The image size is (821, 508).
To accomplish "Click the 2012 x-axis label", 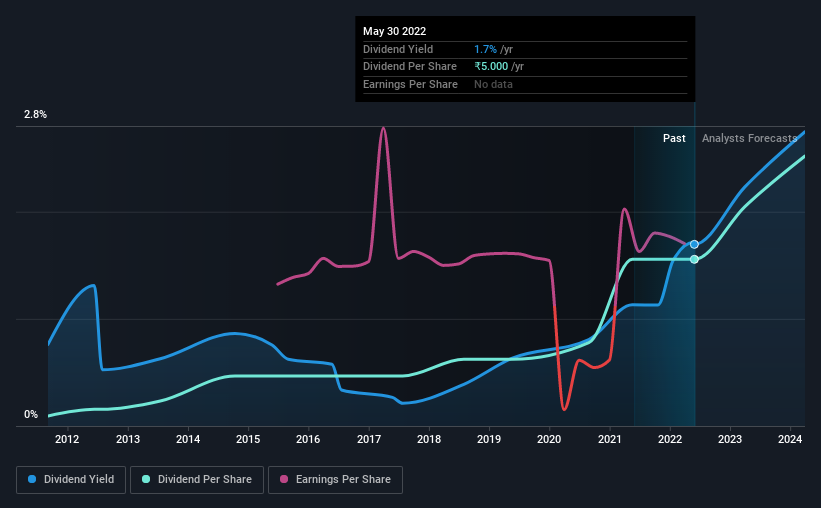I will click(x=67, y=439).
